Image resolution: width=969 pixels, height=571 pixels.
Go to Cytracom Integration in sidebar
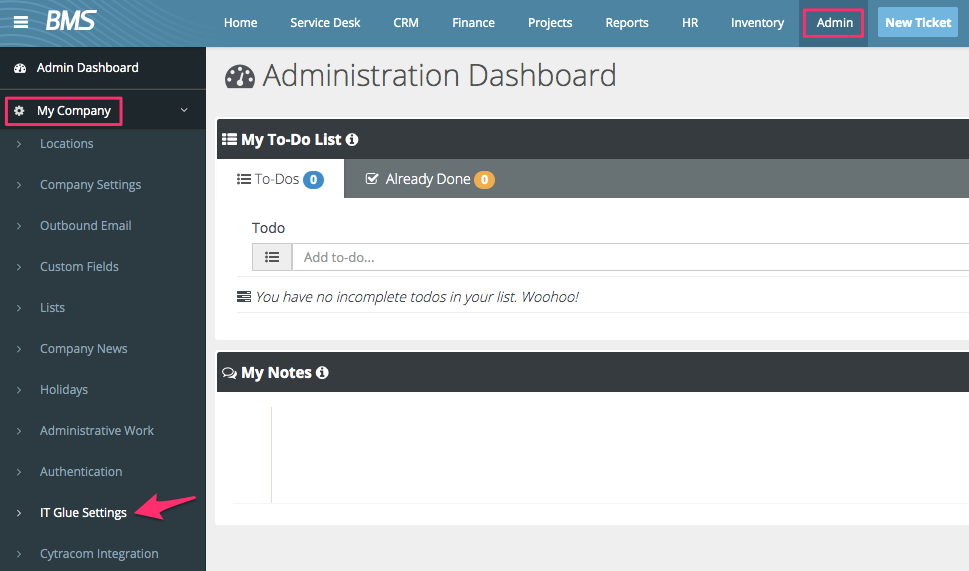(x=99, y=554)
